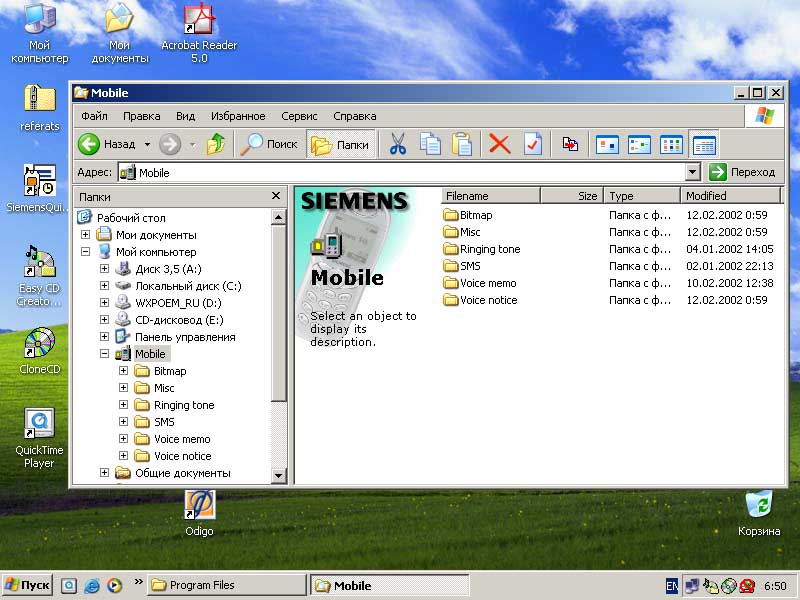Collapse Мой компьютер tree node
800x600 pixels.
(85, 252)
